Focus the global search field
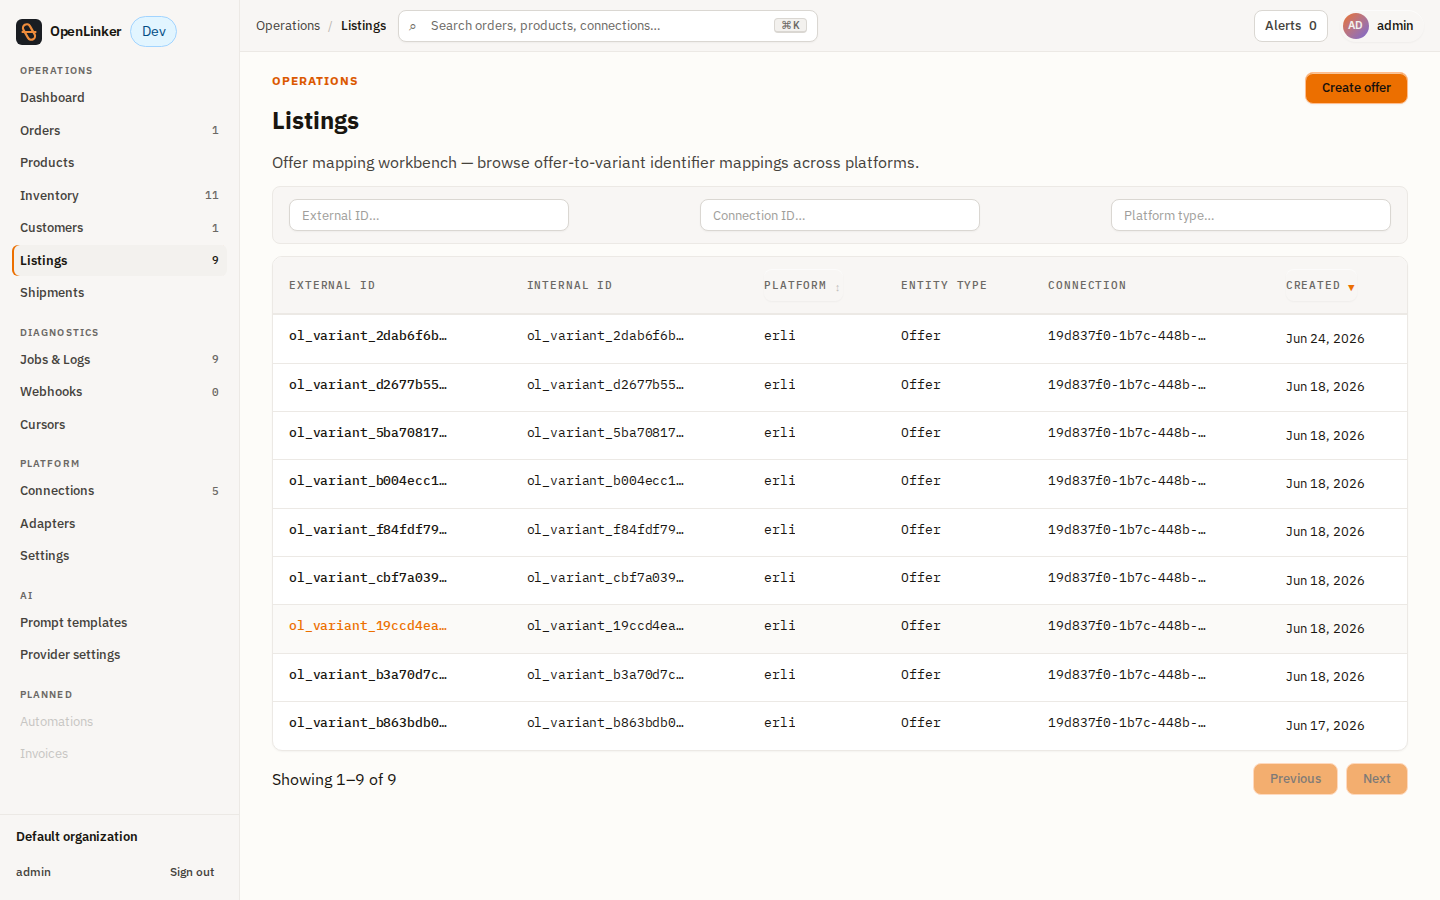This screenshot has width=1440, height=900. 608,26
